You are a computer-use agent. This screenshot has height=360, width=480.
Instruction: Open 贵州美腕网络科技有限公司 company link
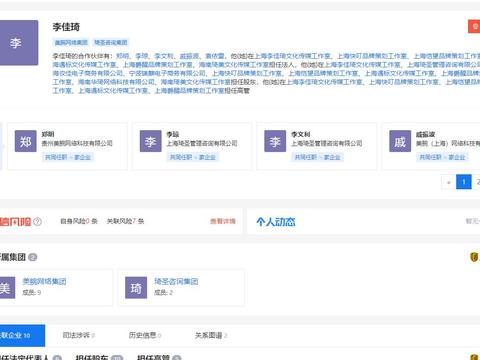pyautogui.click(x=77, y=143)
